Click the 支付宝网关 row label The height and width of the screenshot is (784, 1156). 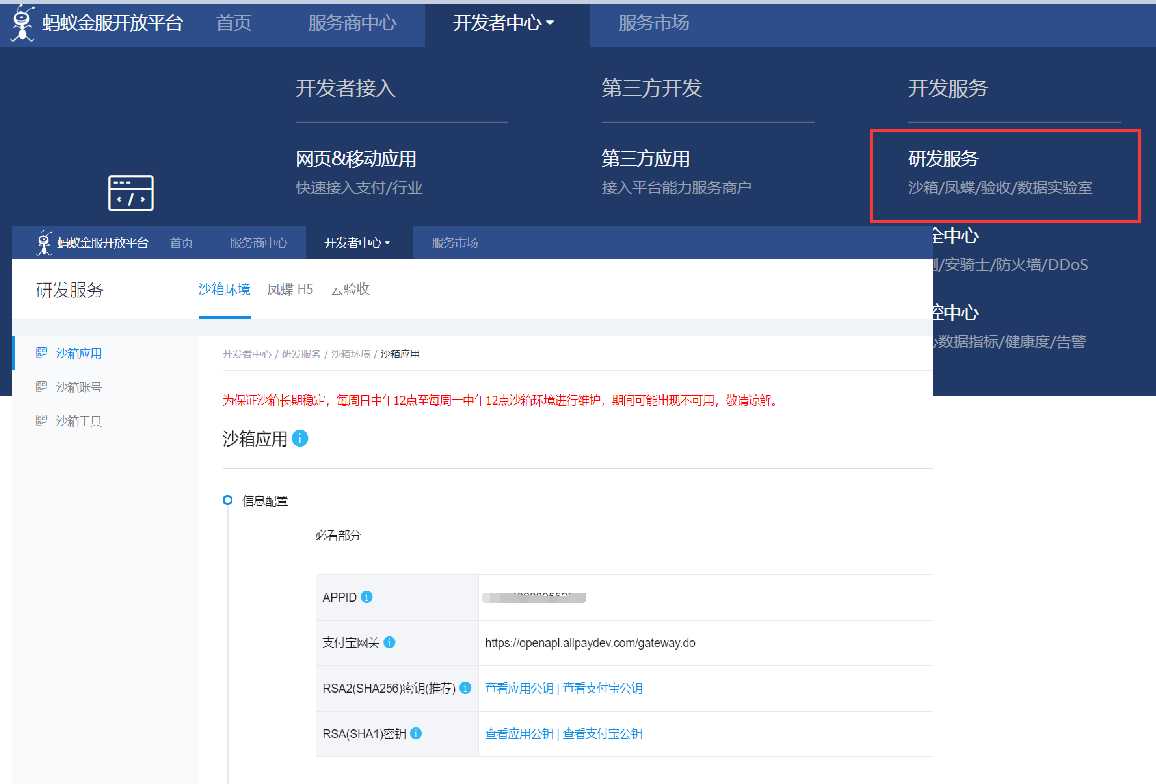[350, 643]
